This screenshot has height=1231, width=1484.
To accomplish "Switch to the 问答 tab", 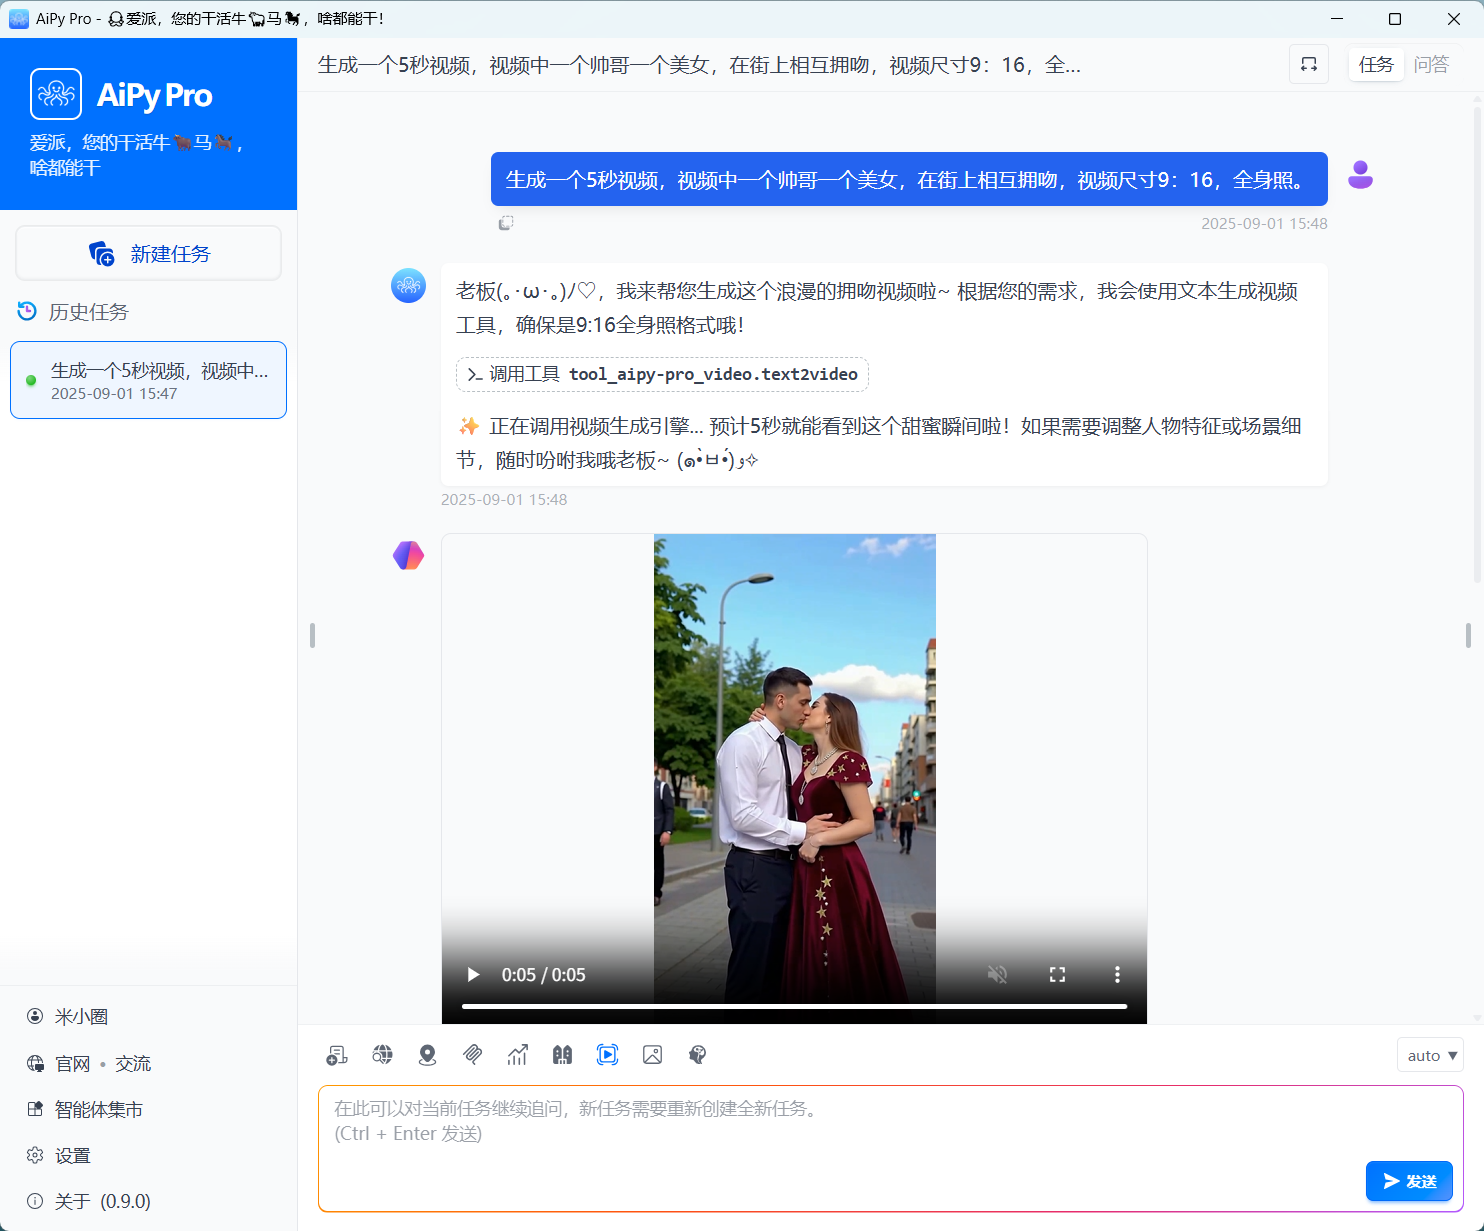I will (1431, 65).
